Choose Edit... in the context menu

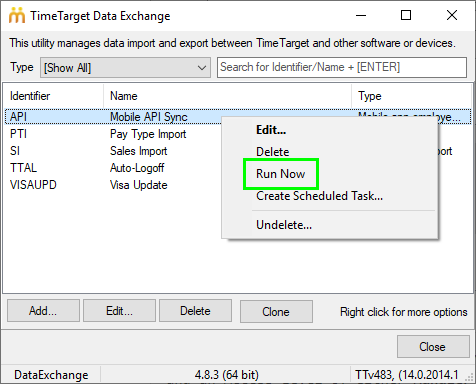pos(271,130)
